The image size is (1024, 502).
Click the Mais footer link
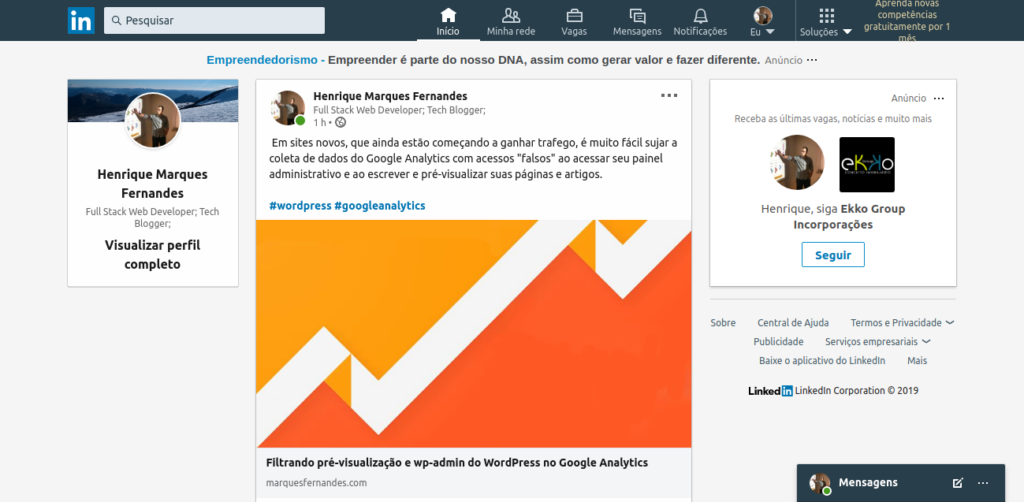pos(917,360)
